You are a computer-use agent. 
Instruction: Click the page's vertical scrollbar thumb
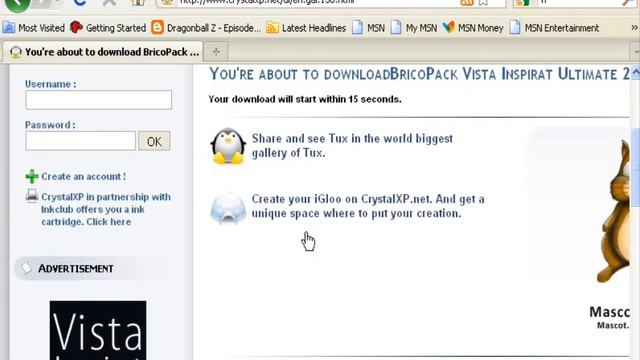pos(636,167)
